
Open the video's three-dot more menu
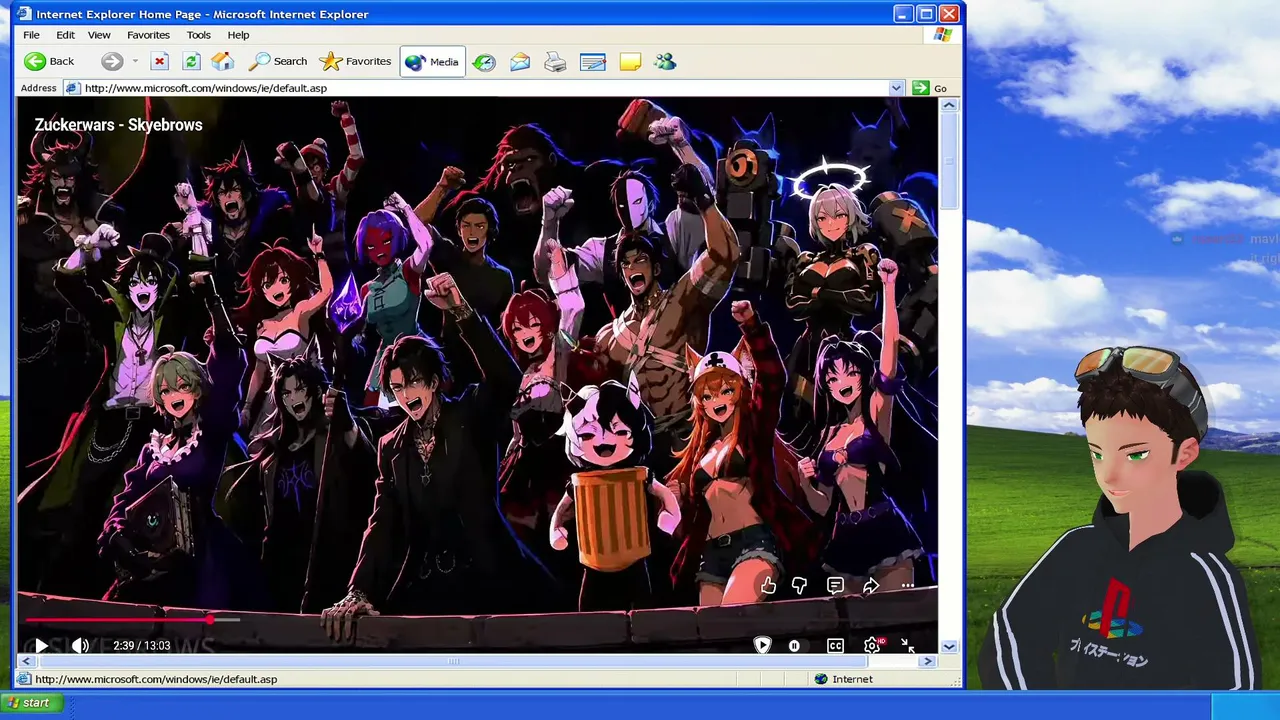tap(907, 586)
